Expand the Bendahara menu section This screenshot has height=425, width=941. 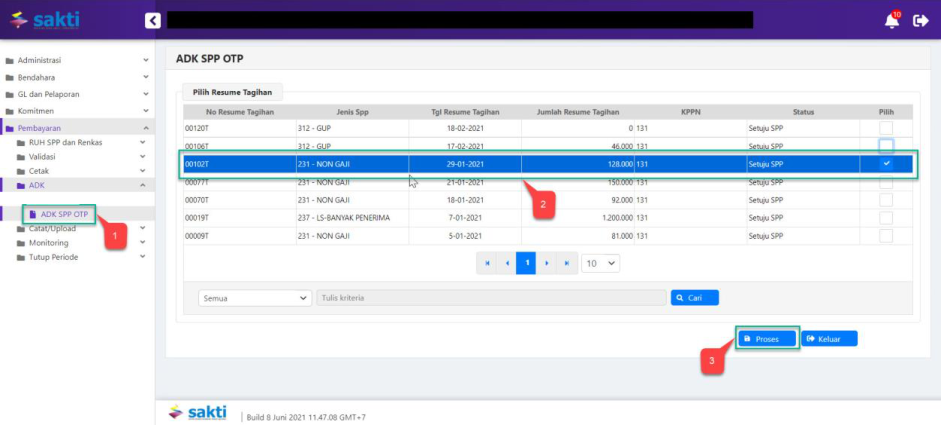click(x=75, y=78)
